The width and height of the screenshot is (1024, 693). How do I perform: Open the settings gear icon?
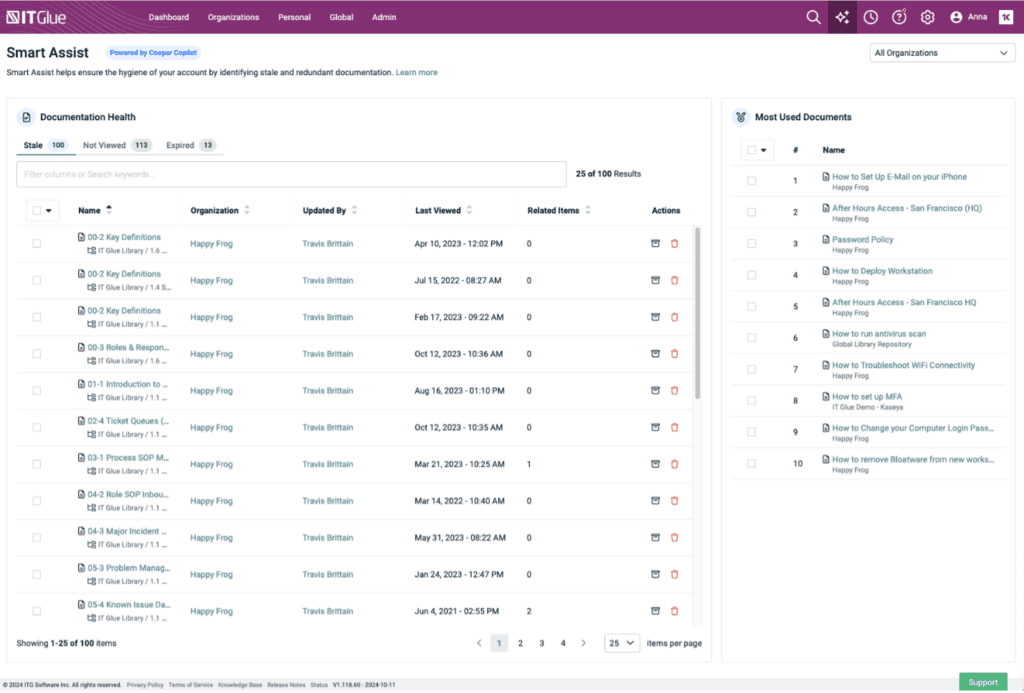click(x=927, y=17)
